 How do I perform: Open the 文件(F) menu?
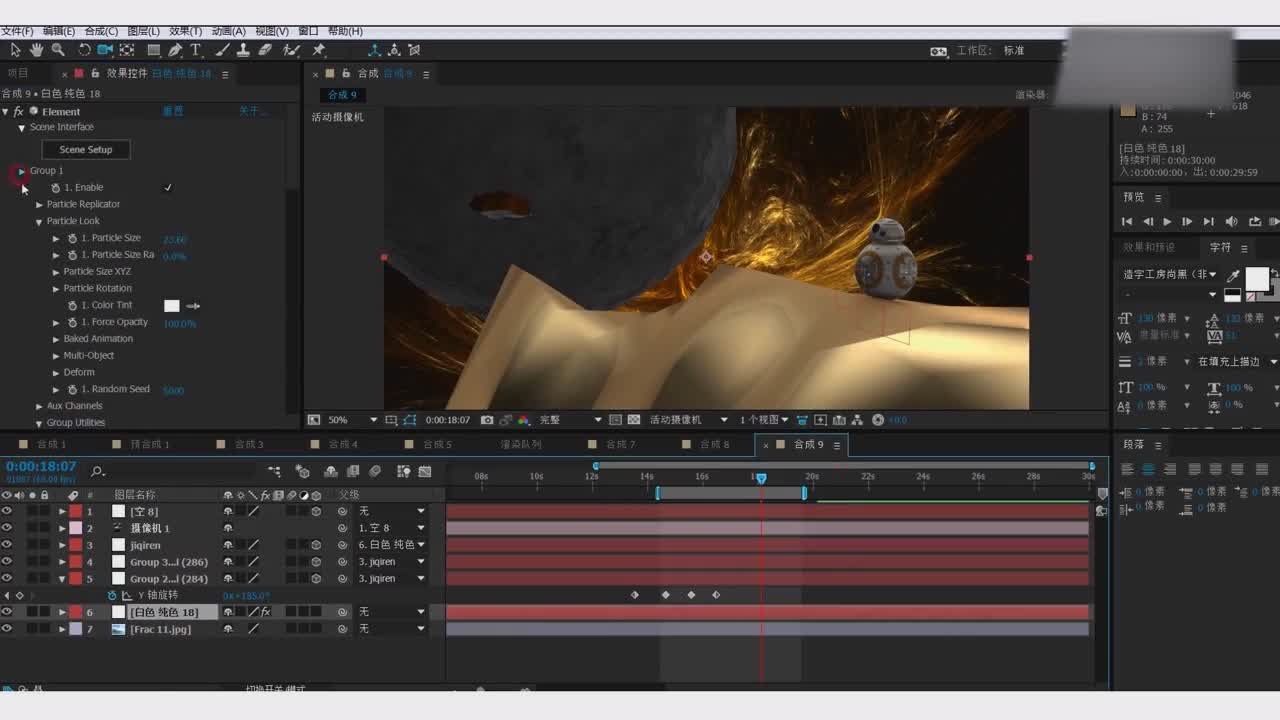click(x=18, y=31)
